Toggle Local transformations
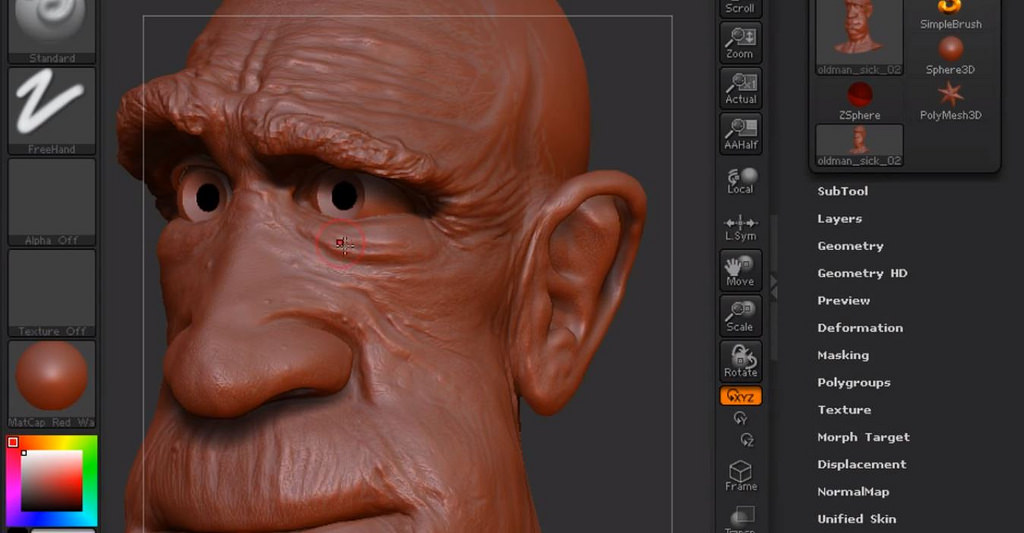 [741, 181]
